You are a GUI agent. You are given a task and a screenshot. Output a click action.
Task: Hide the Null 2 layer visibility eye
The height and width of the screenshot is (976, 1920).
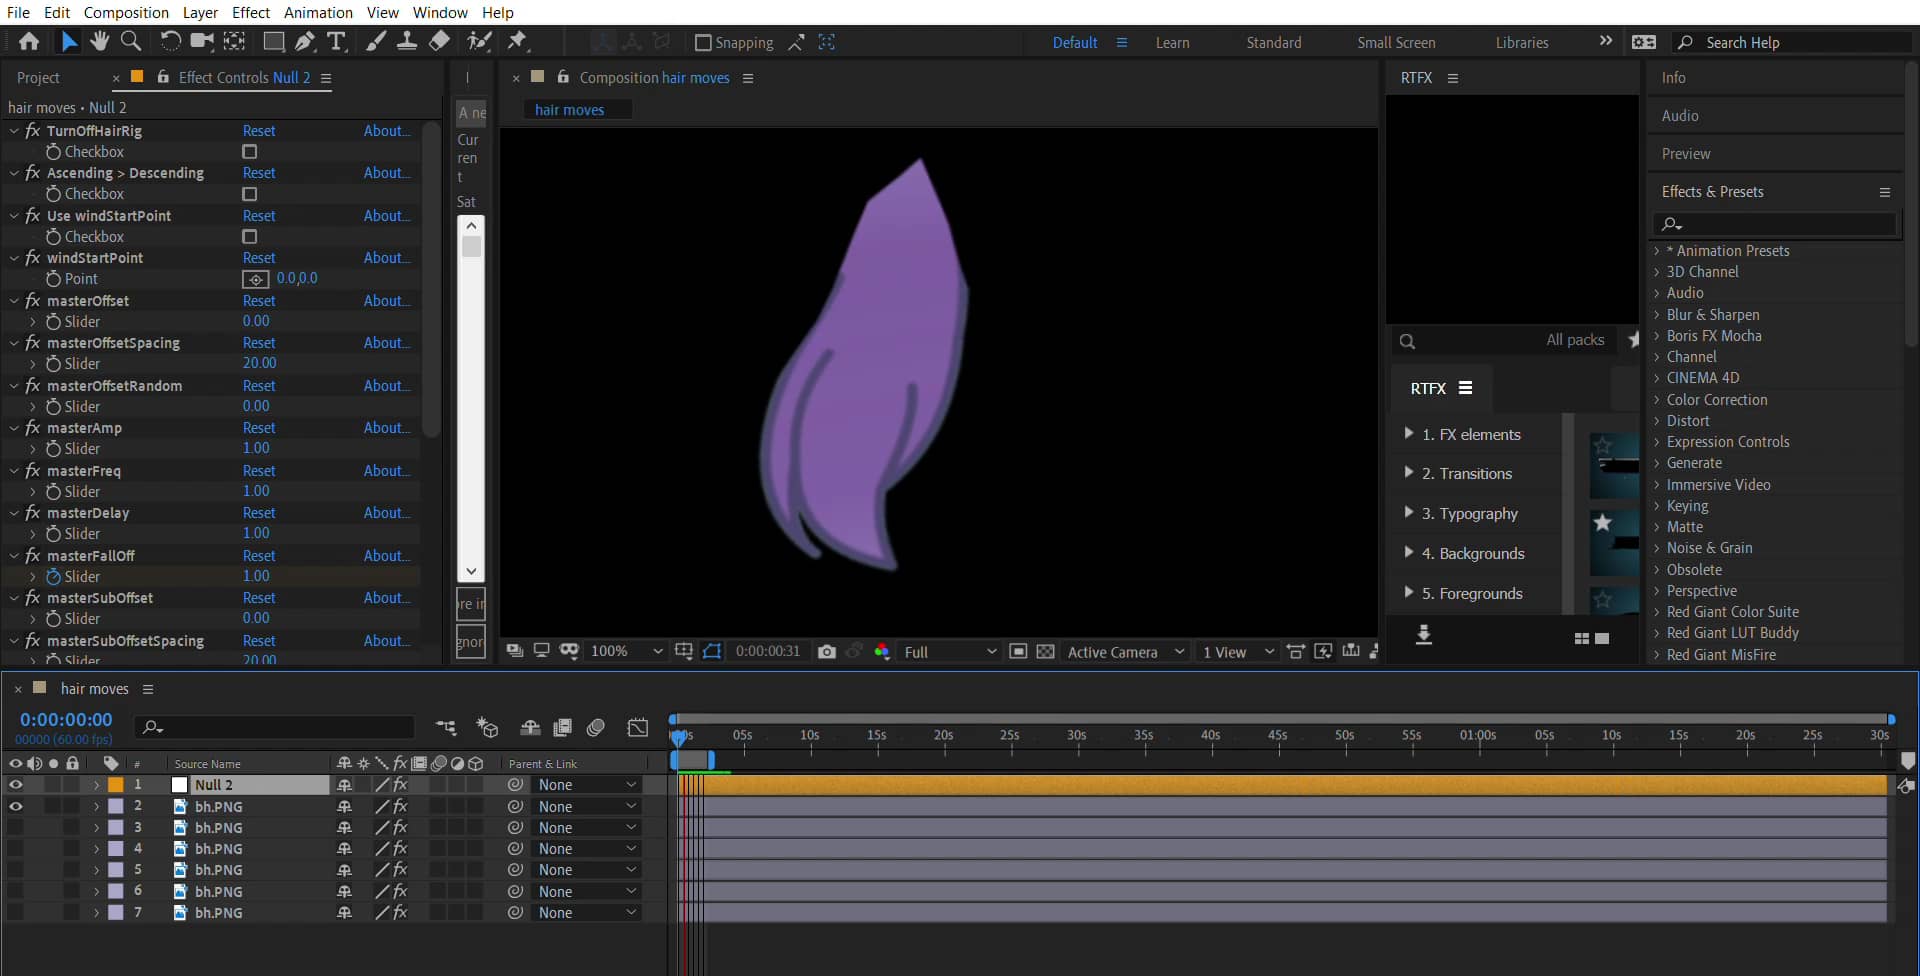coord(16,785)
